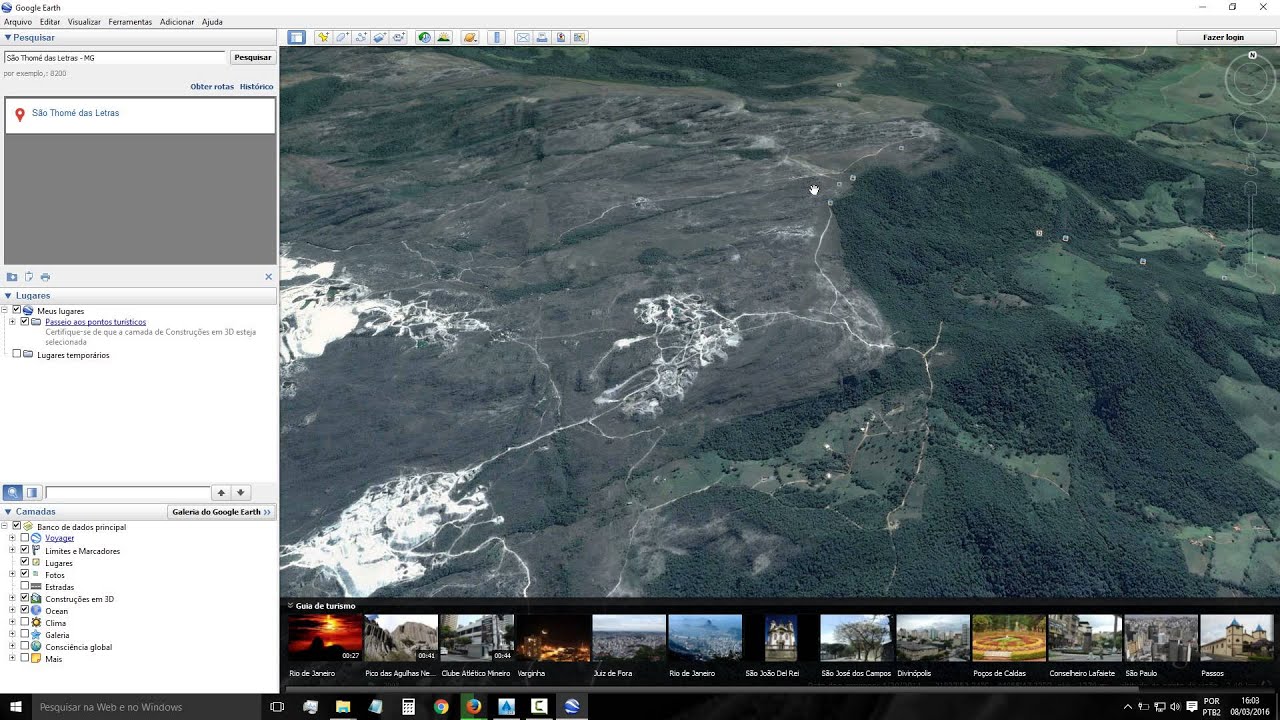1280x720 pixels.
Task: Add a path from the toolbar
Action: pos(361,37)
